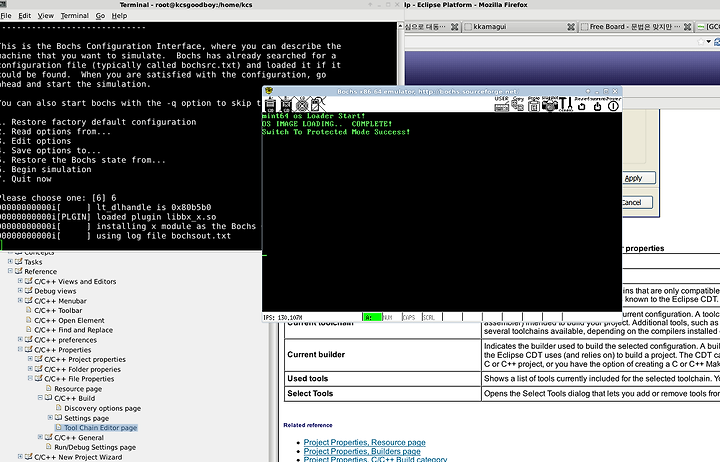Switch to Free Board Firefox tab
This screenshot has width=720, height=462.
click(x=636, y=27)
